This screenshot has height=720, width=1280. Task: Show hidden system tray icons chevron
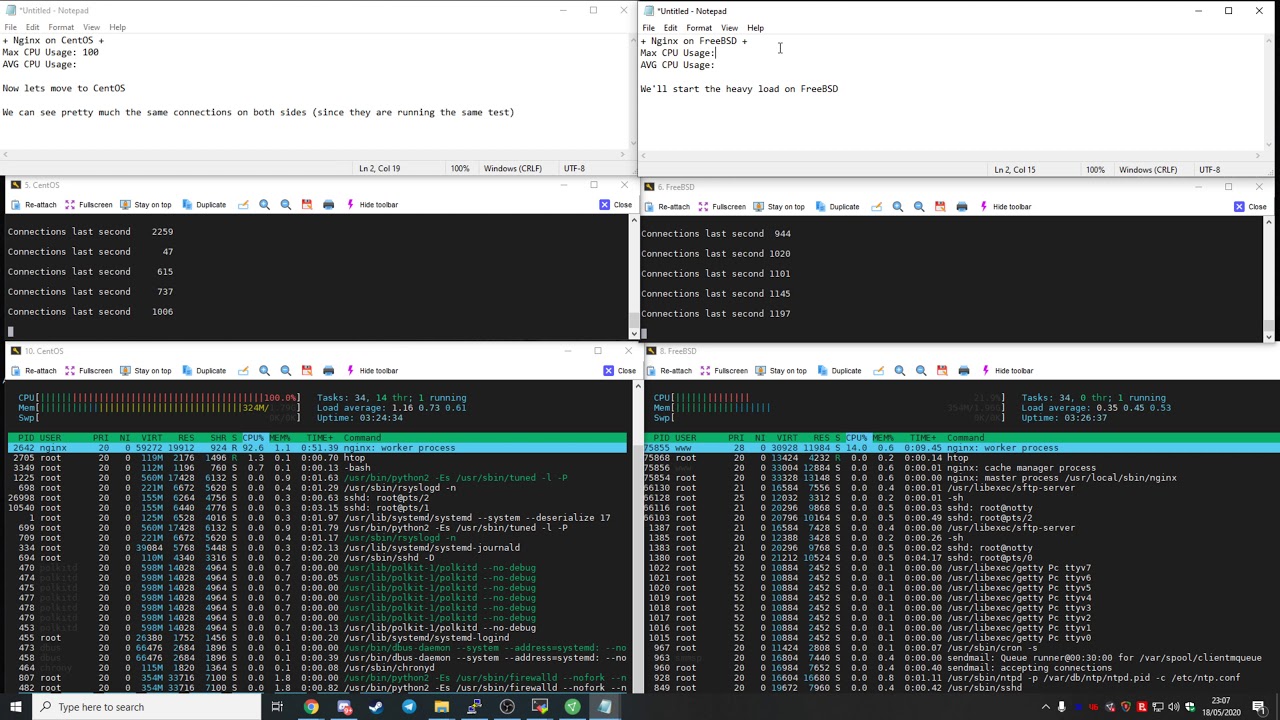click(1046, 707)
